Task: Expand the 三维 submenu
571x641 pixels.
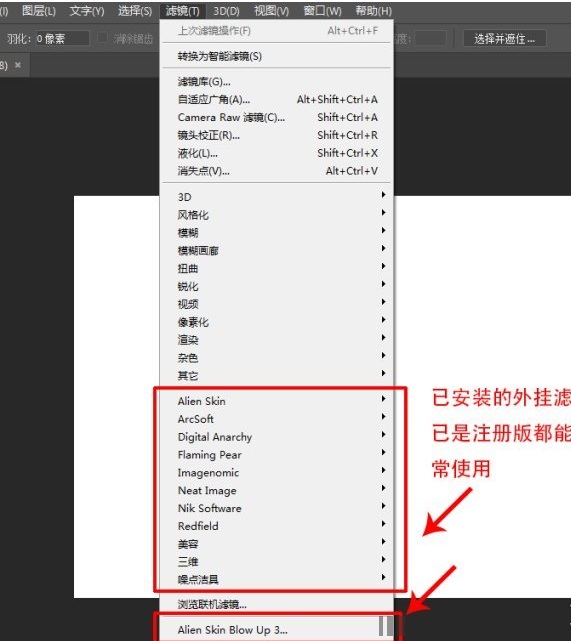Action: (277, 562)
